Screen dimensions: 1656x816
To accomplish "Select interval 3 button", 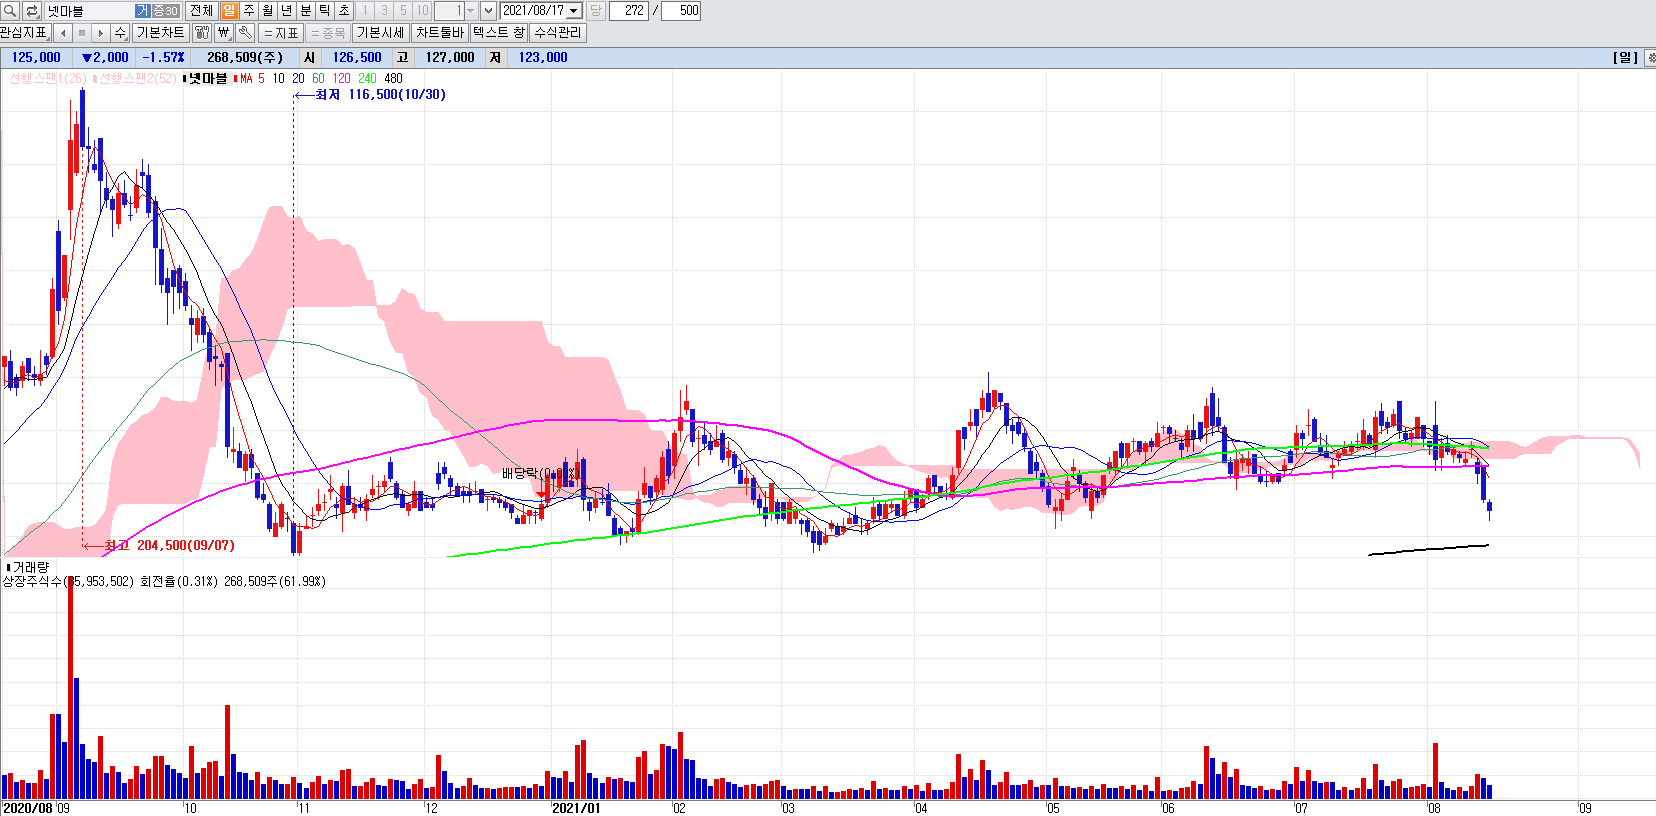I will tap(384, 11).
